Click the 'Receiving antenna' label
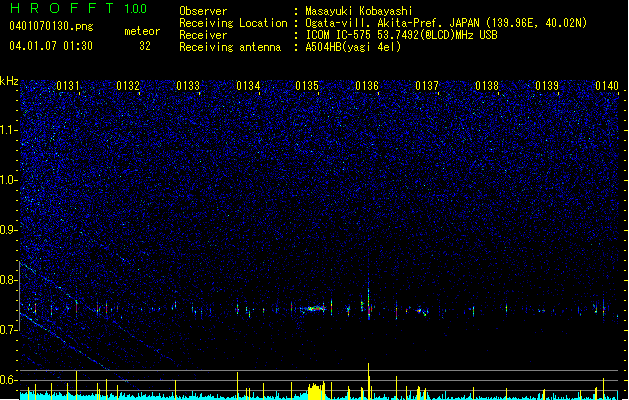 coord(230,47)
